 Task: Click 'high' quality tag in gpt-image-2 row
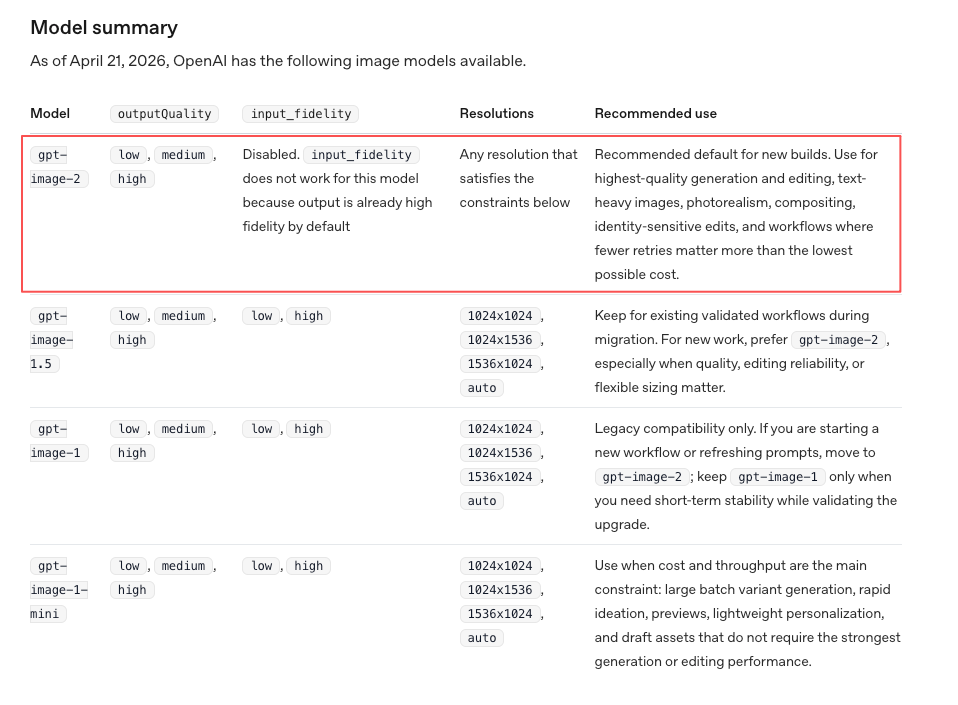coord(132,179)
